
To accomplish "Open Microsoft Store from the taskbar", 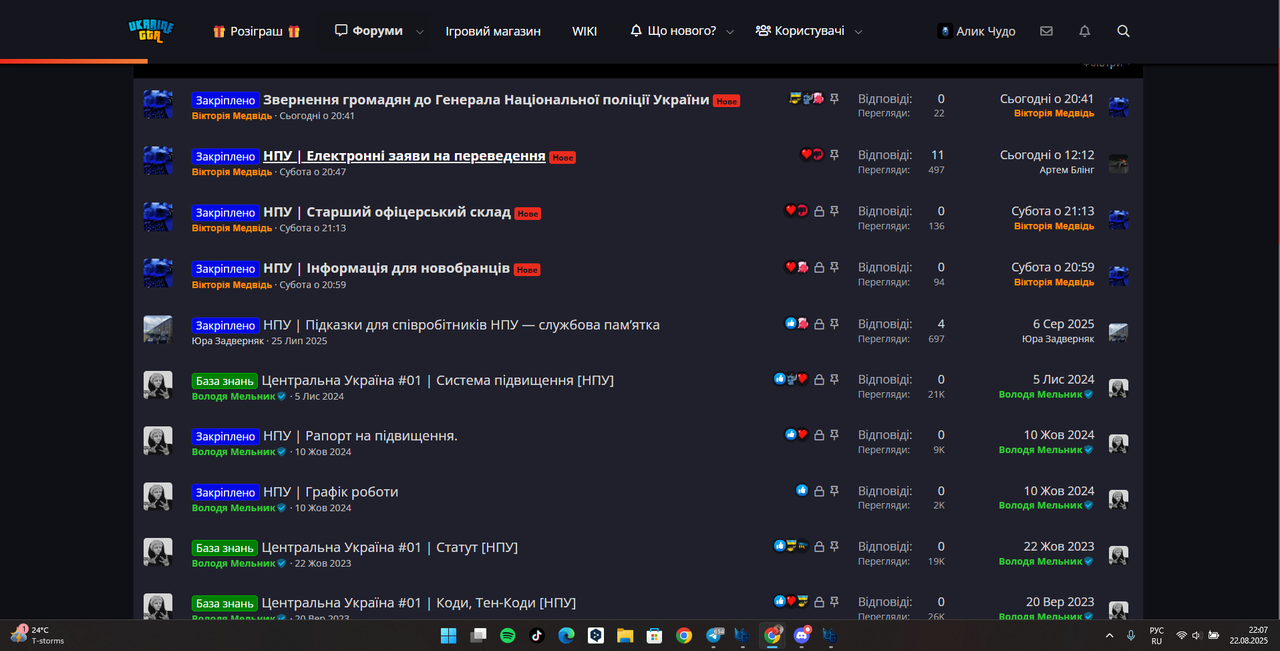I will click(654, 635).
